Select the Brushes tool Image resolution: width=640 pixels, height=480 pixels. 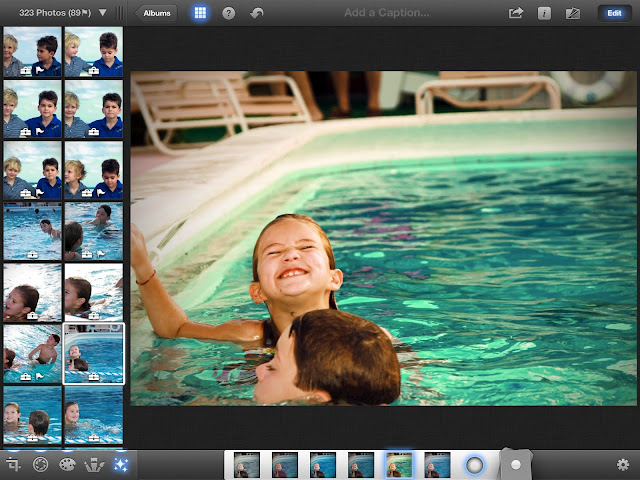[x=95, y=465]
